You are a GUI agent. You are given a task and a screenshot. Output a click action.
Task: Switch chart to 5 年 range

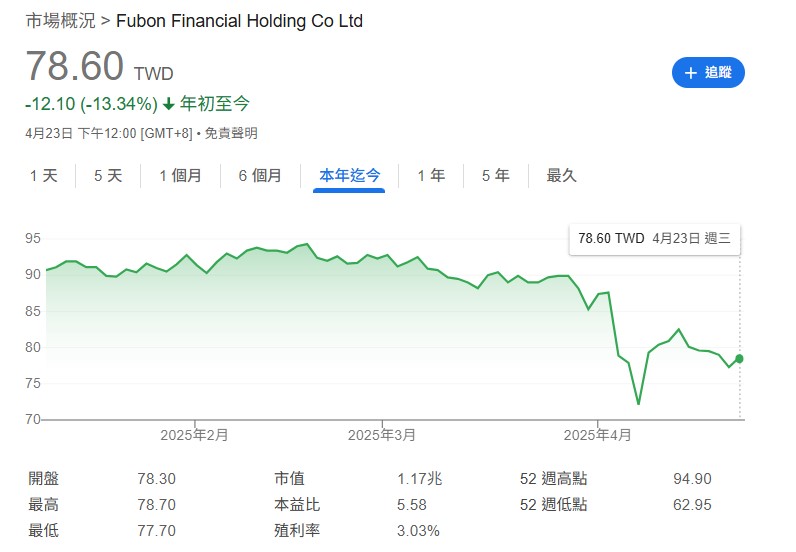pos(495,176)
